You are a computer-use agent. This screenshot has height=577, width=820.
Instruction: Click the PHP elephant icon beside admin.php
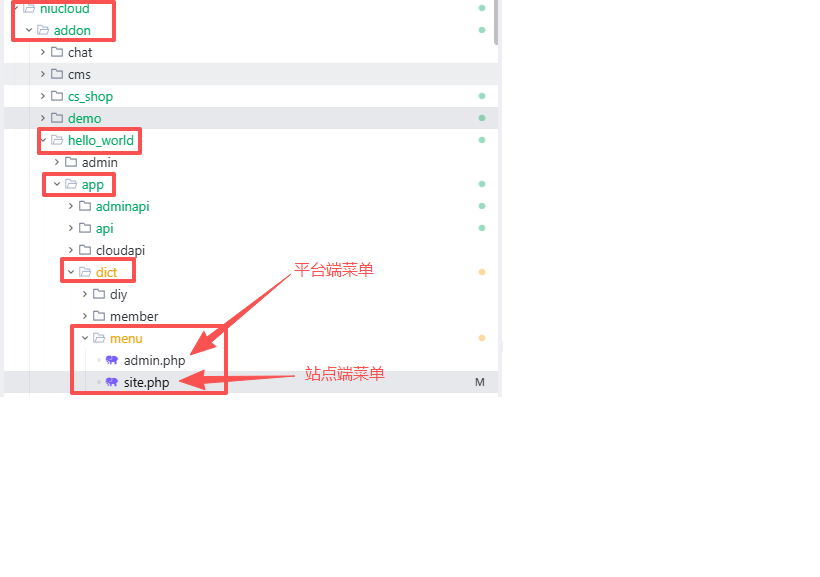(112, 360)
